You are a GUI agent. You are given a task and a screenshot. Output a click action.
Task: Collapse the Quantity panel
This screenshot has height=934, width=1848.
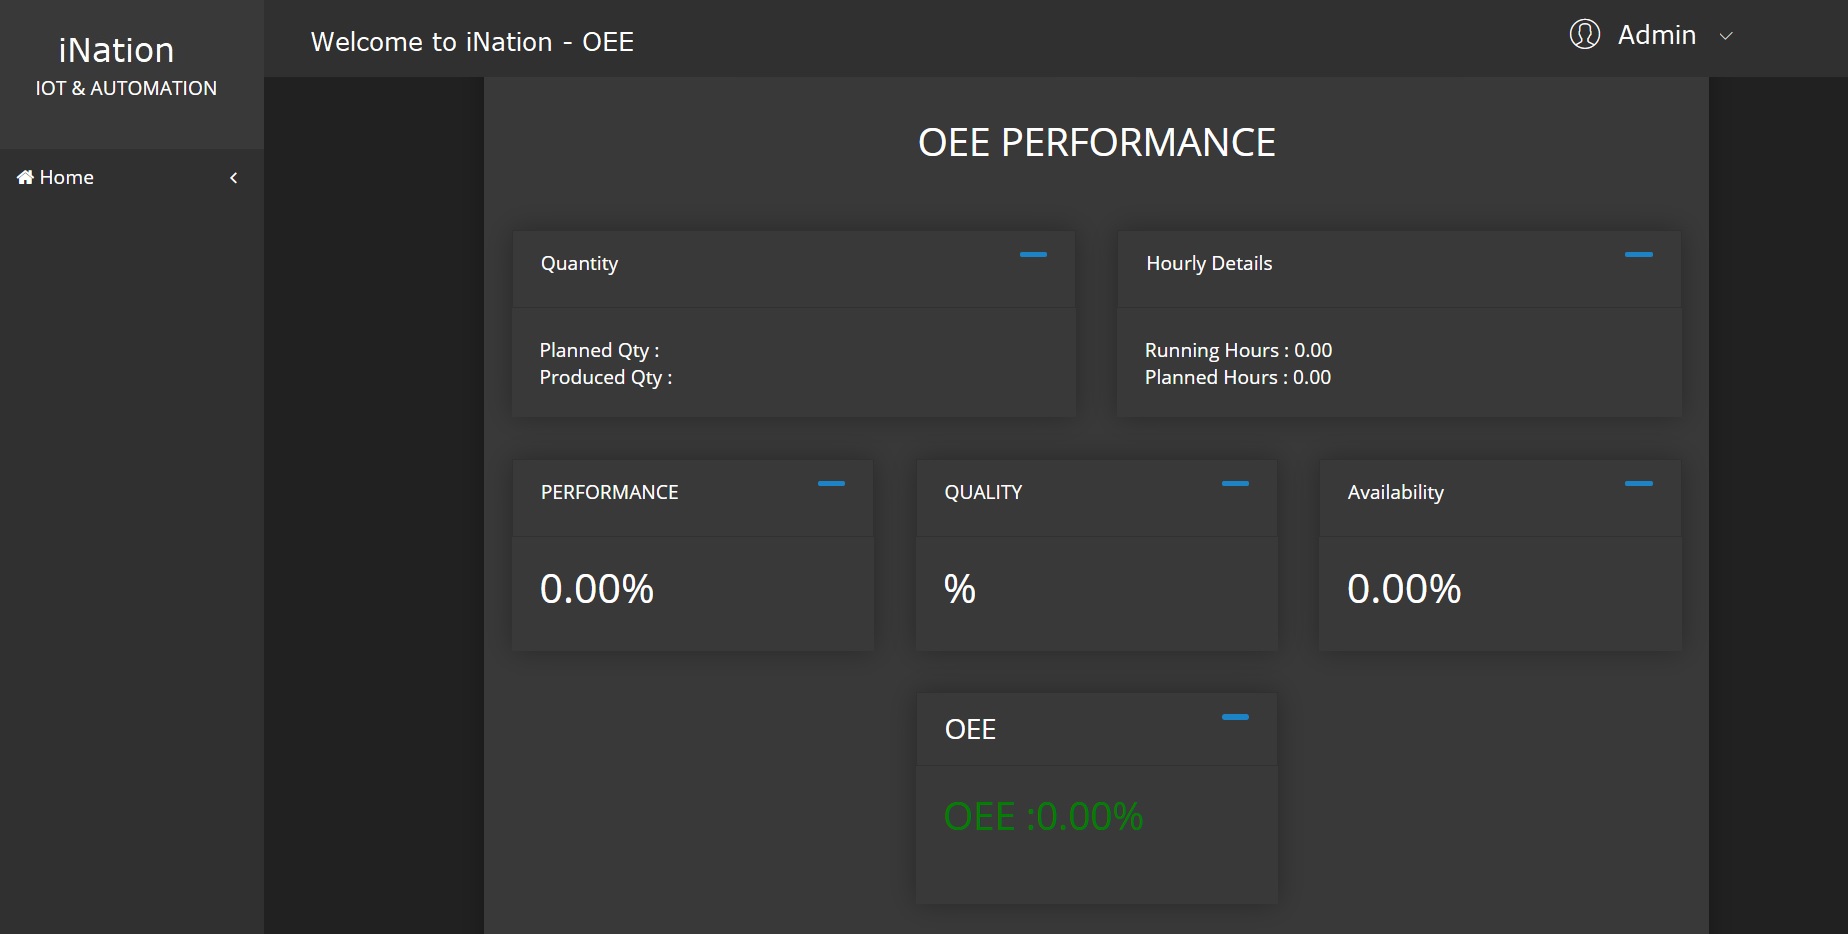click(1033, 255)
